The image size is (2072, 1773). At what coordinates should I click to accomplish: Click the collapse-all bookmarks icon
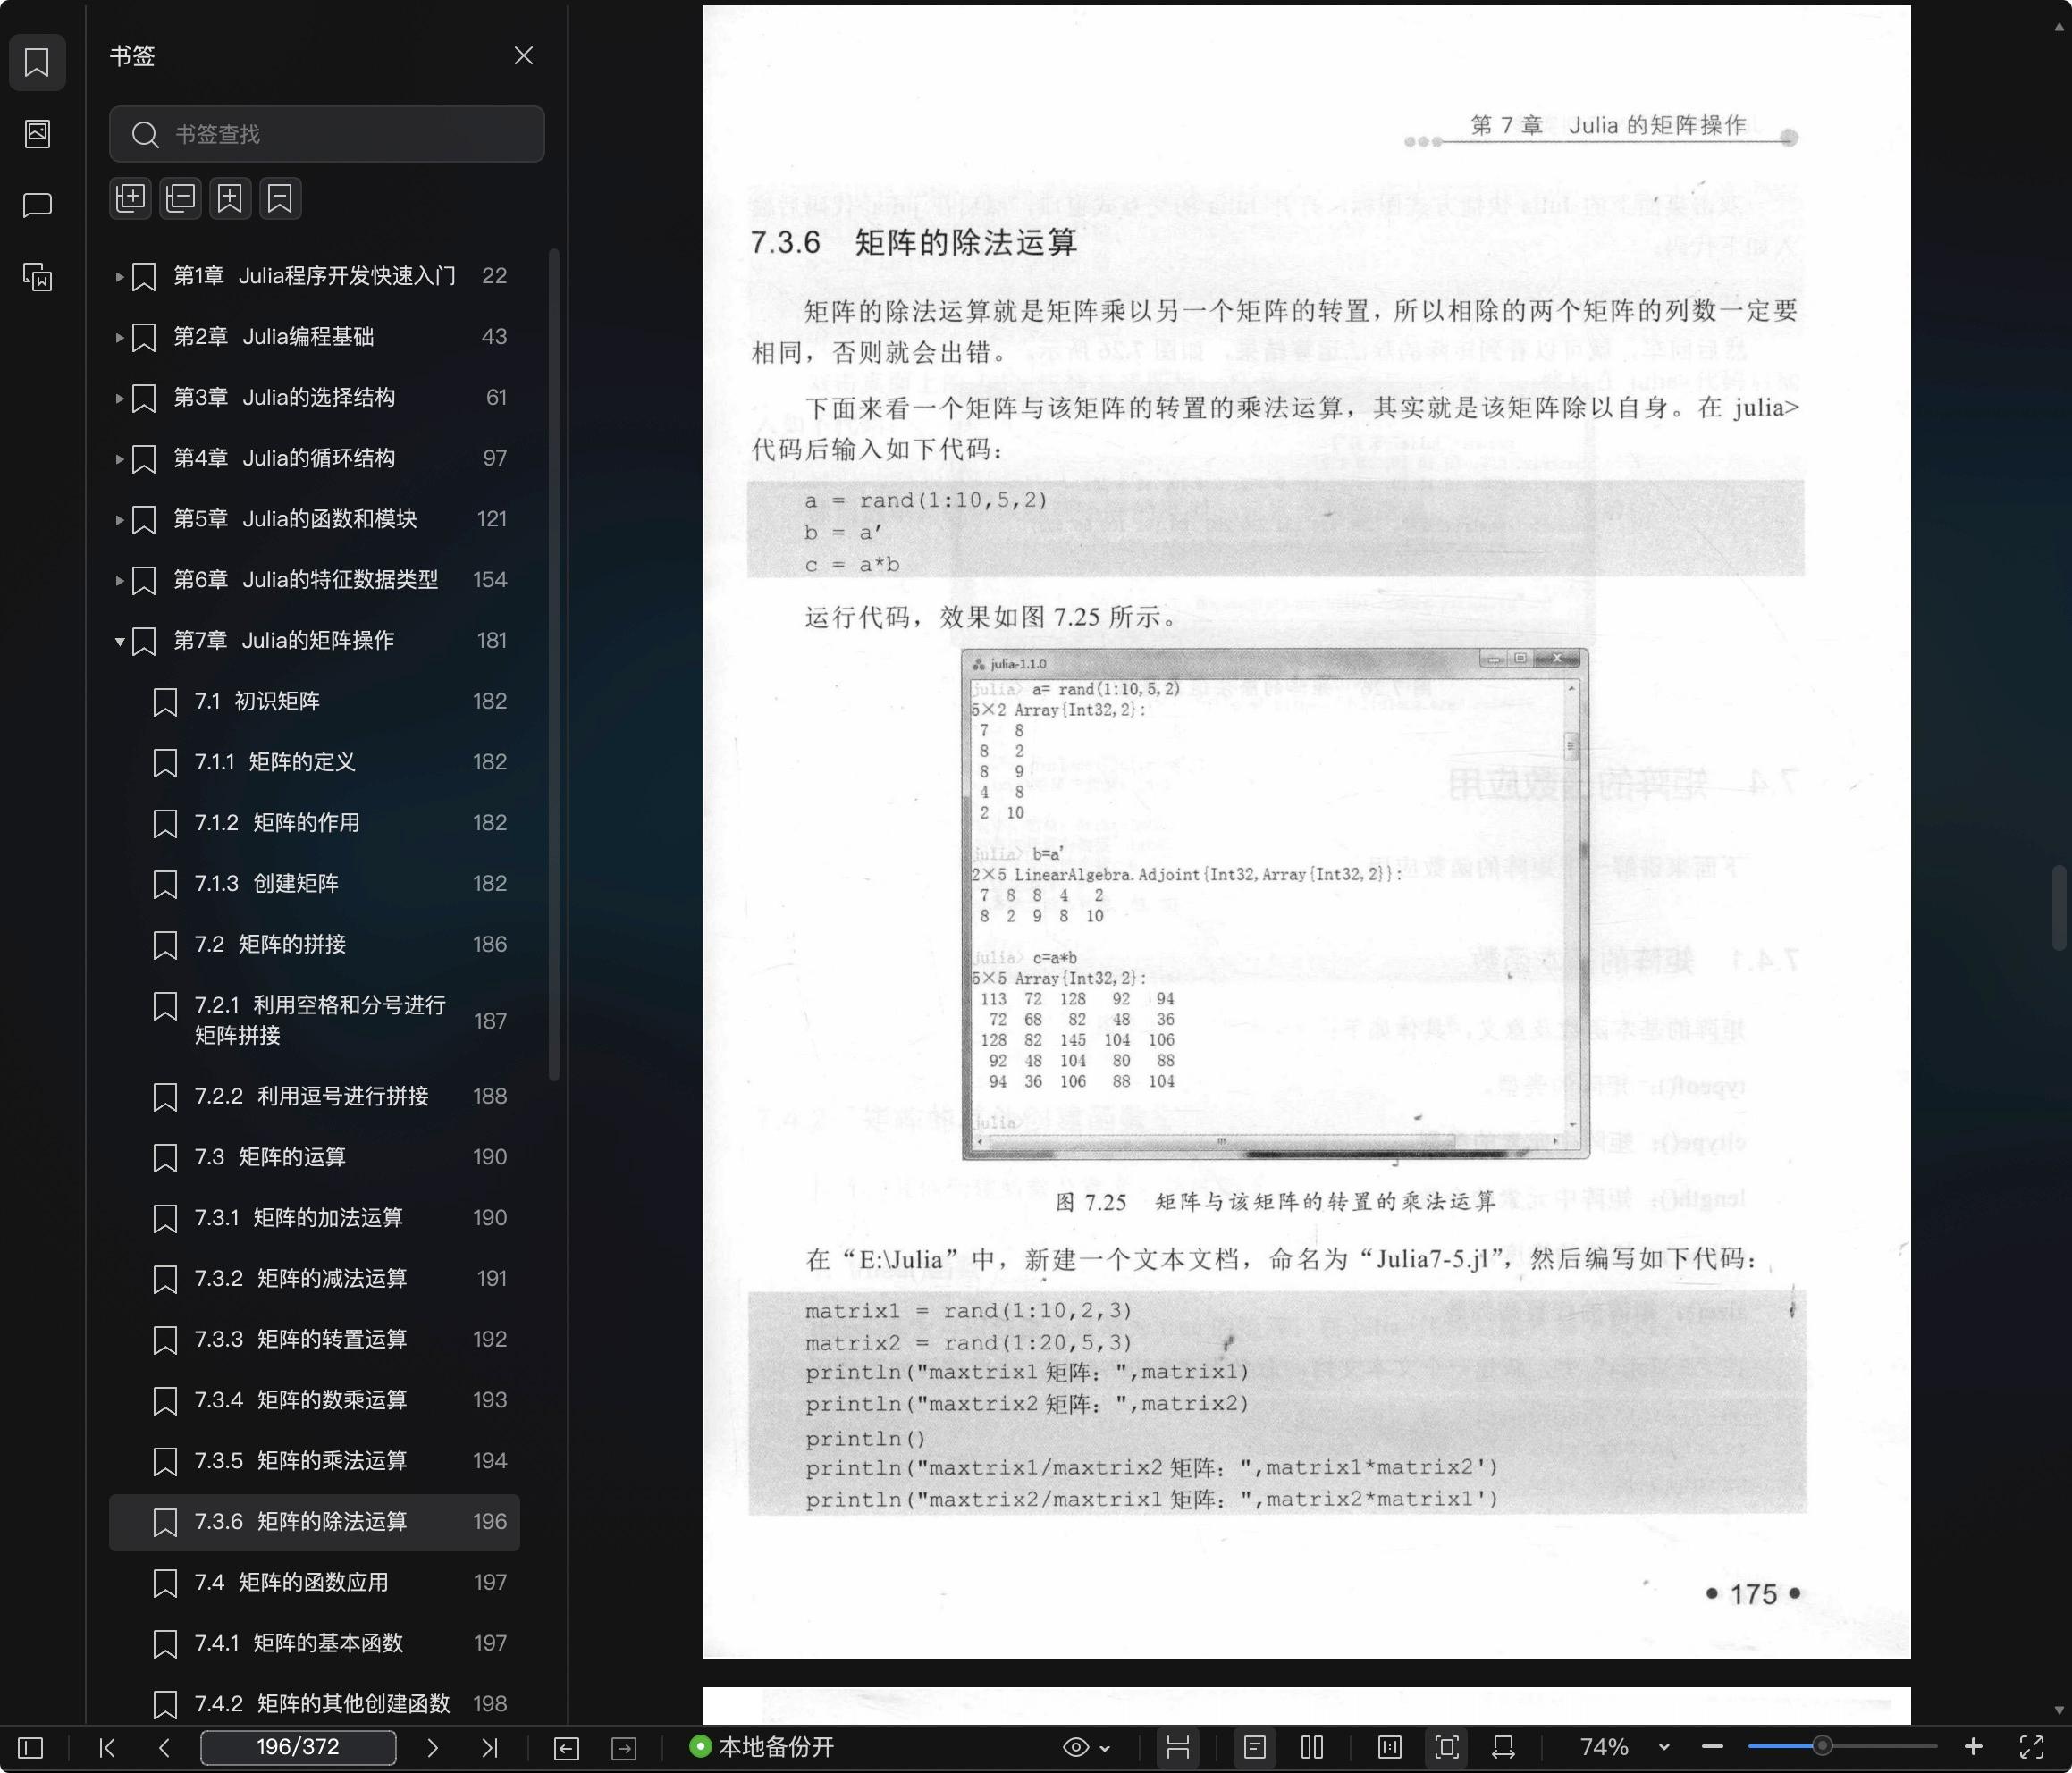[181, 198]
